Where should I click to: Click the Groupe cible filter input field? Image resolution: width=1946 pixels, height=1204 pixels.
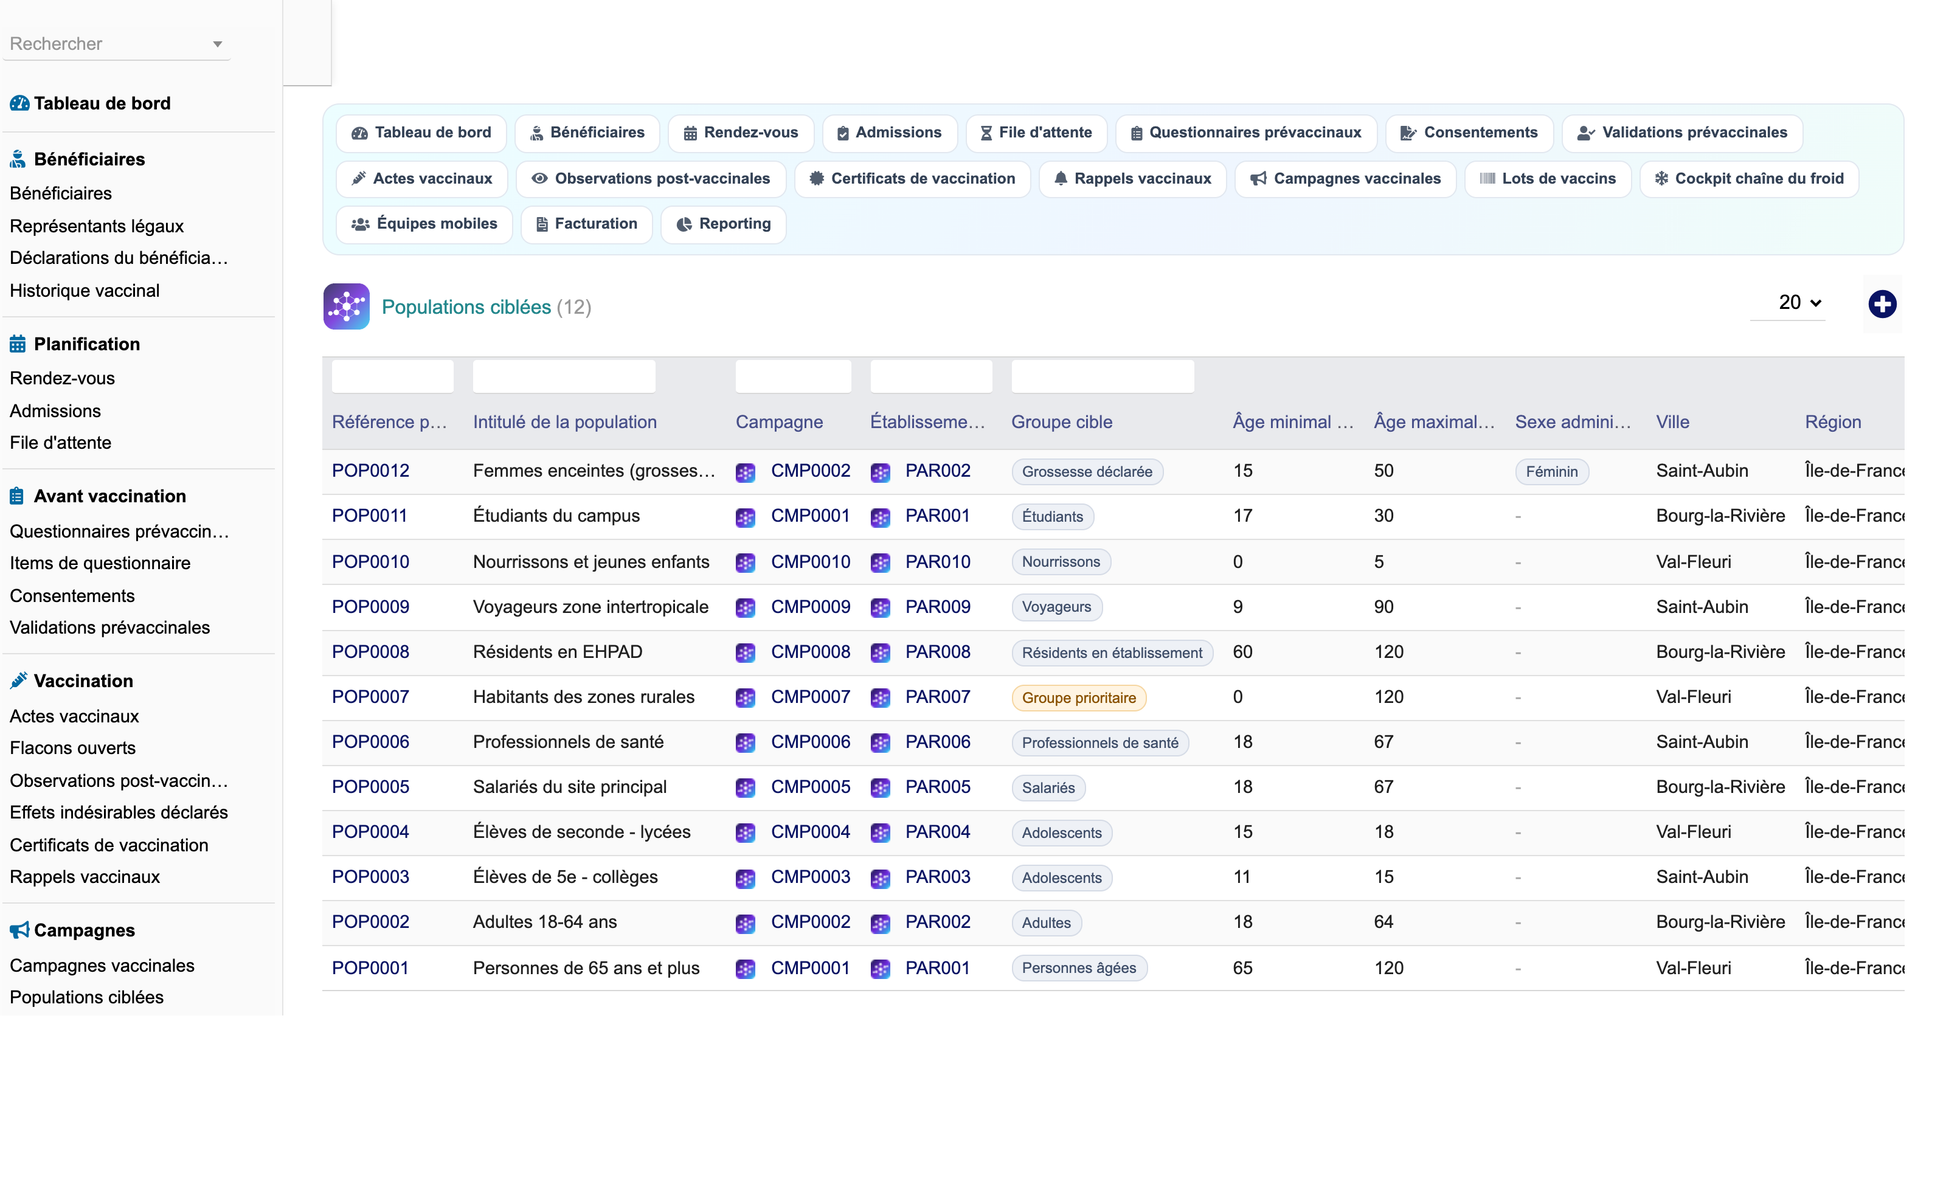coord(1102,377)
